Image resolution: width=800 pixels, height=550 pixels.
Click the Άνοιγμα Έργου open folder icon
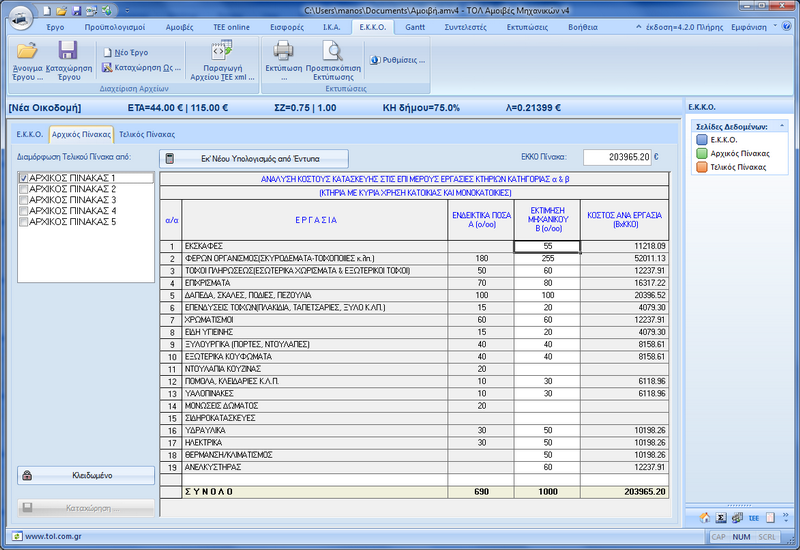27,52
